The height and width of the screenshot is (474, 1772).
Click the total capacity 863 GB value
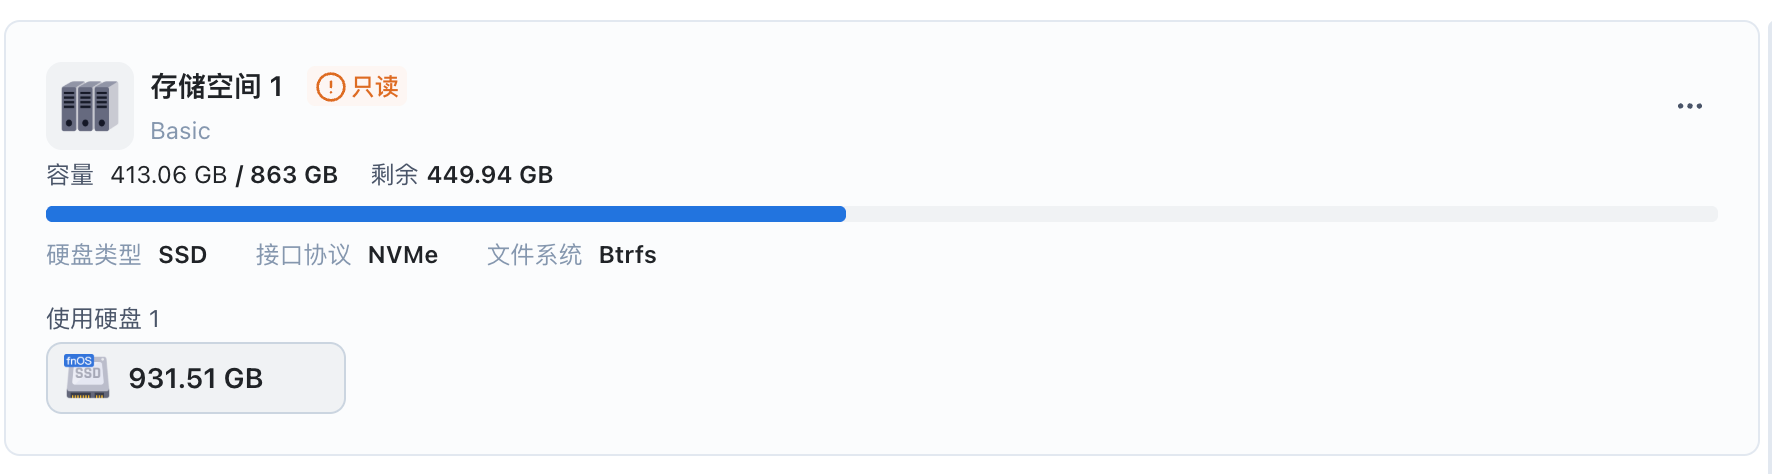pos(294,175)
